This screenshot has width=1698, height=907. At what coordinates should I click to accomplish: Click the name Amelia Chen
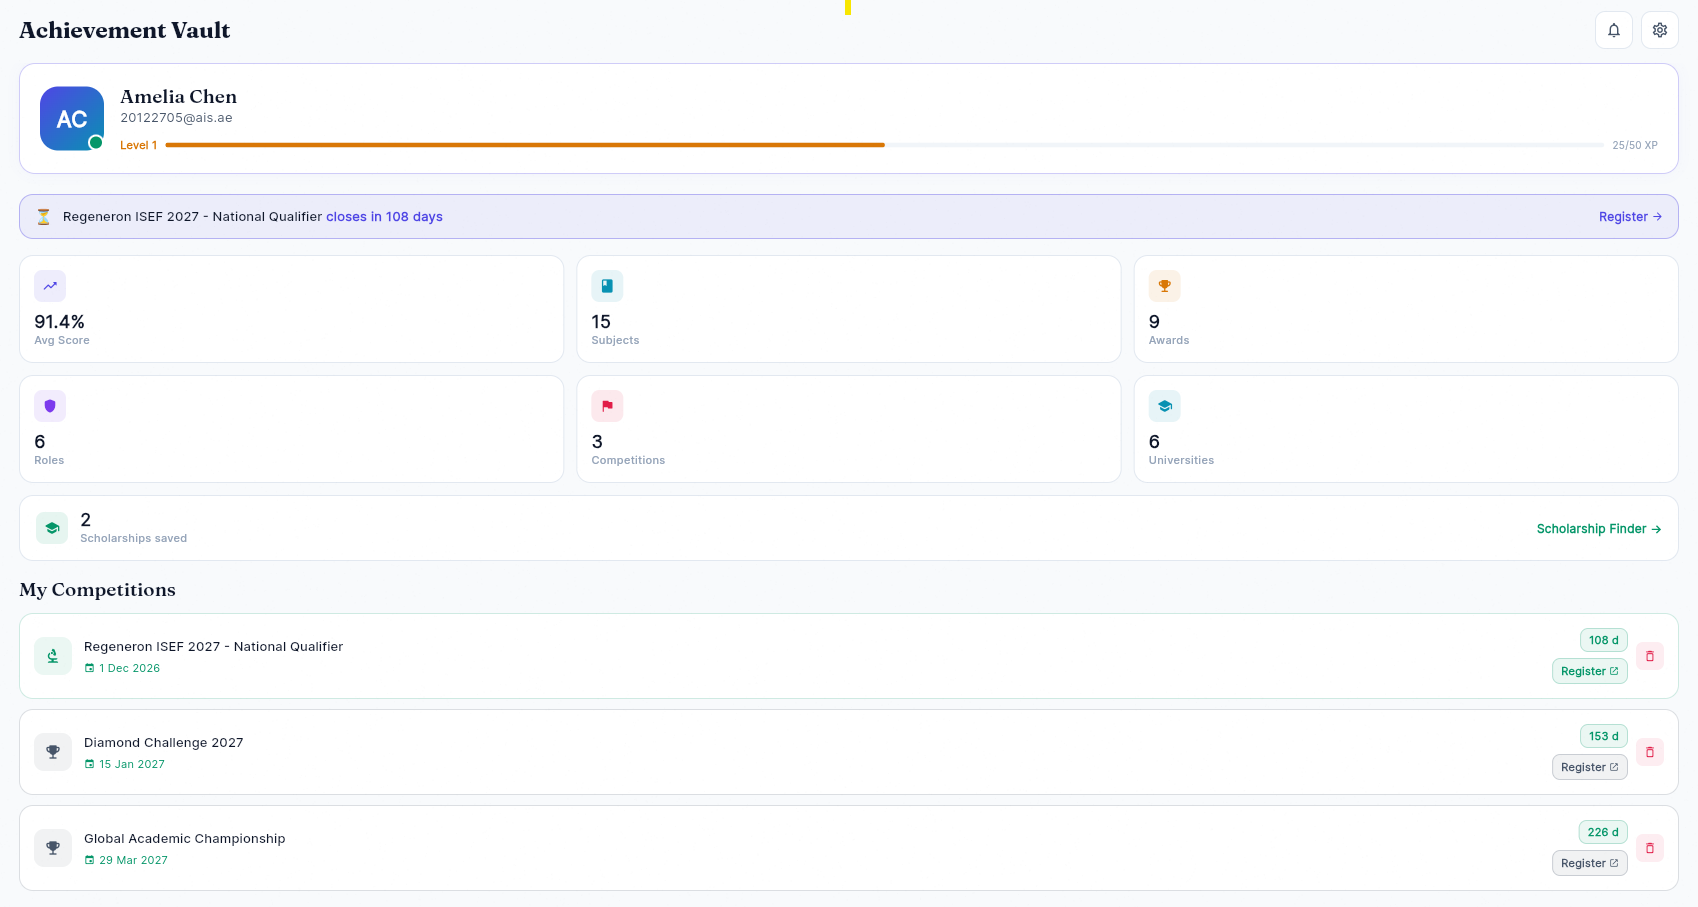pos(179,97)
